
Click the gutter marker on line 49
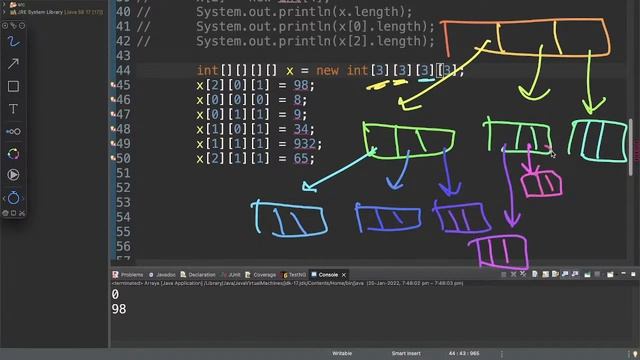(x=113, y=144)
